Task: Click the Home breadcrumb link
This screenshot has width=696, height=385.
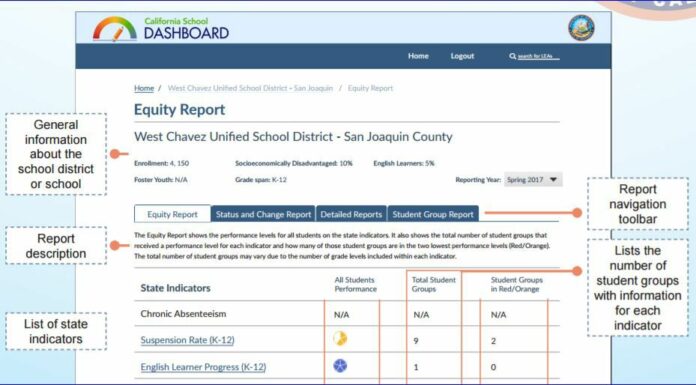Action: pyautogui.click(x=144, y=88)
